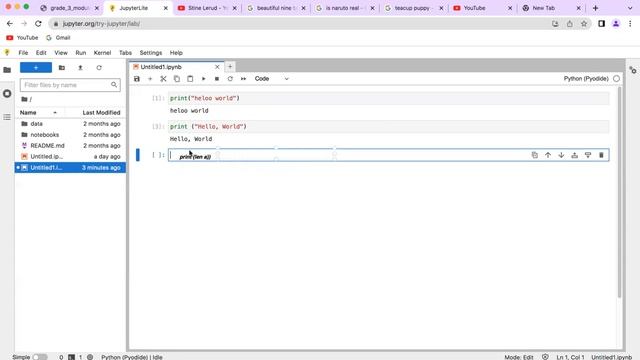Image resolution: width=640 pixels, height=360 pixels.
Task: Open the Kernel menu
Action: (102, 53)
